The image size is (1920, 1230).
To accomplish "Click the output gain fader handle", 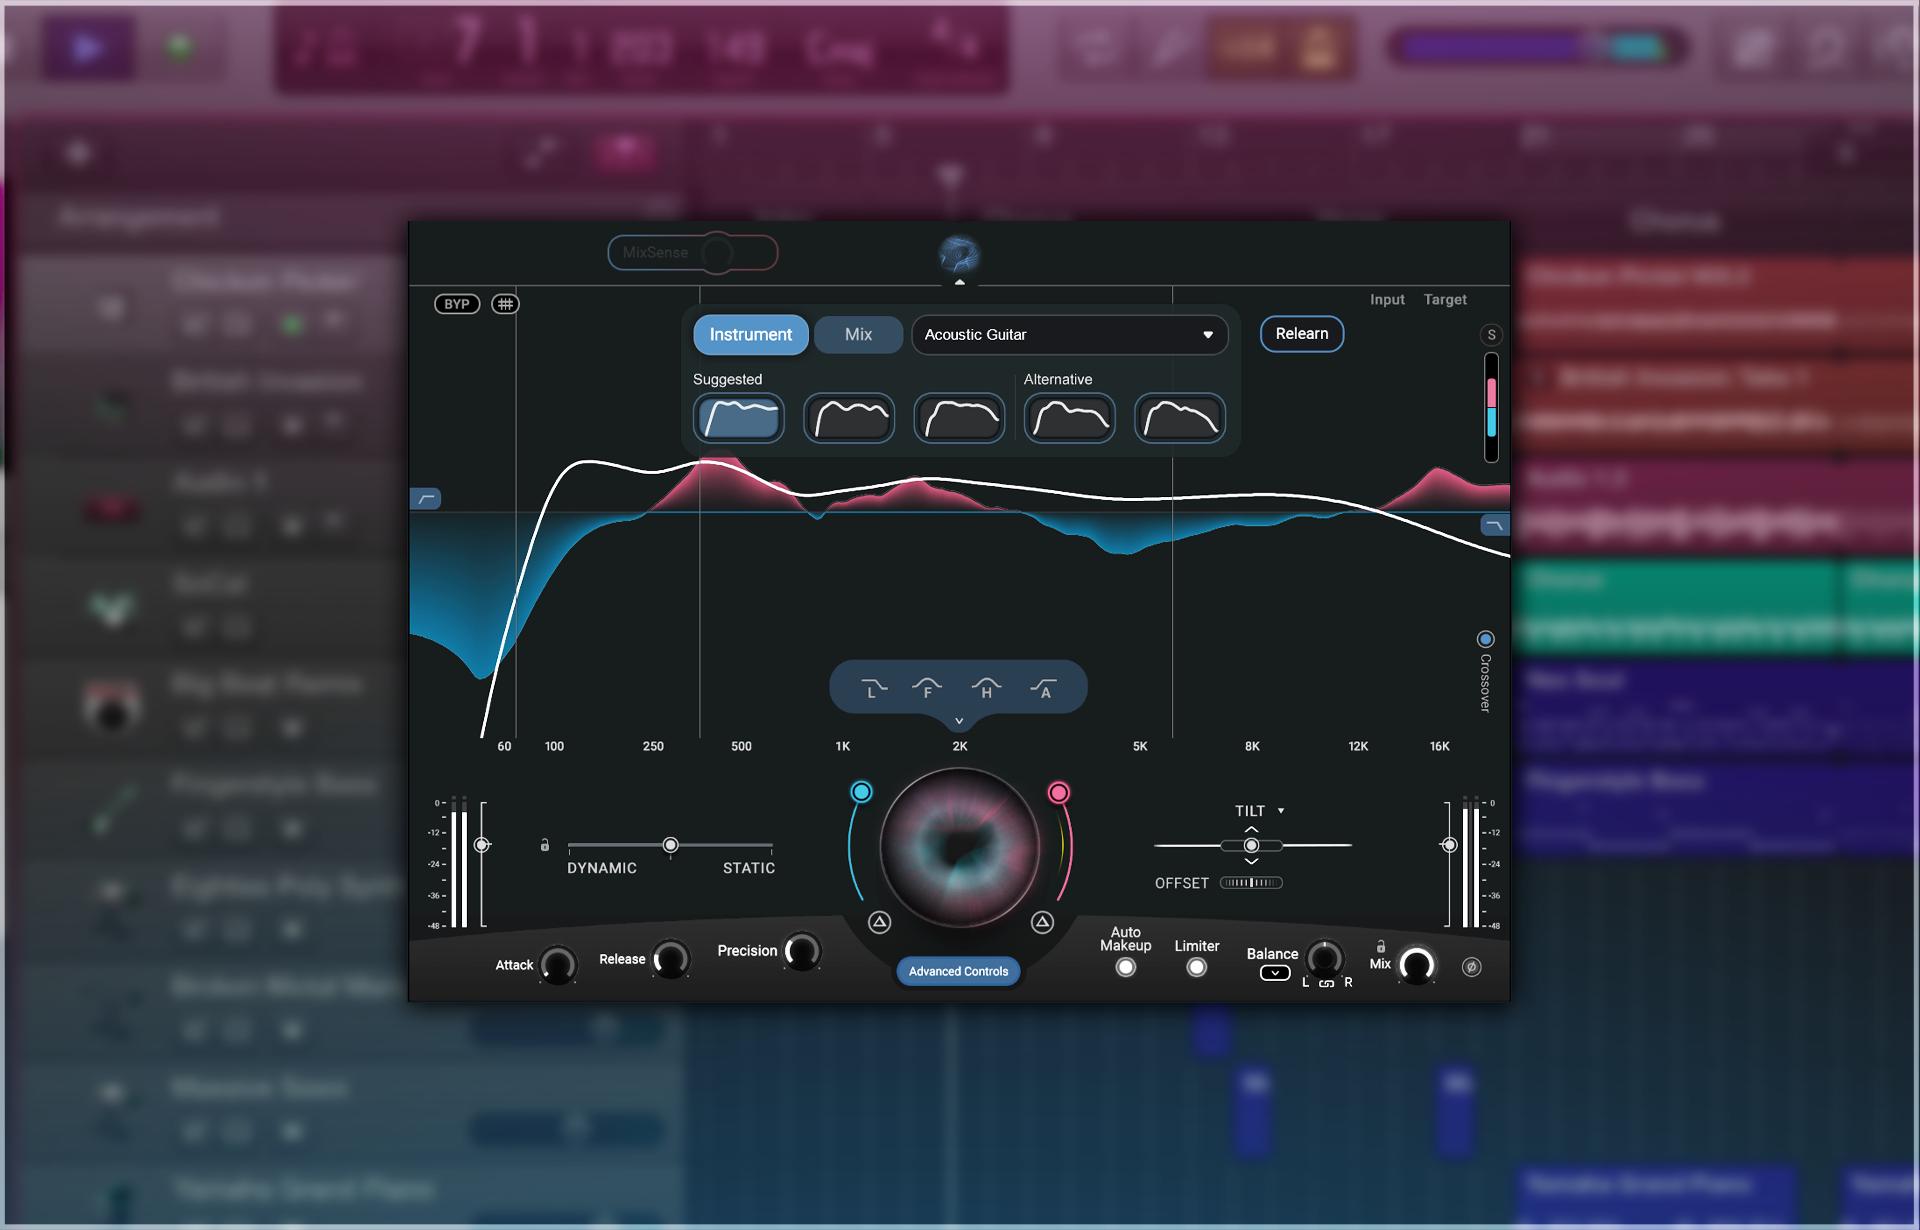I will pyautogui.click(x=1449, y=845).
